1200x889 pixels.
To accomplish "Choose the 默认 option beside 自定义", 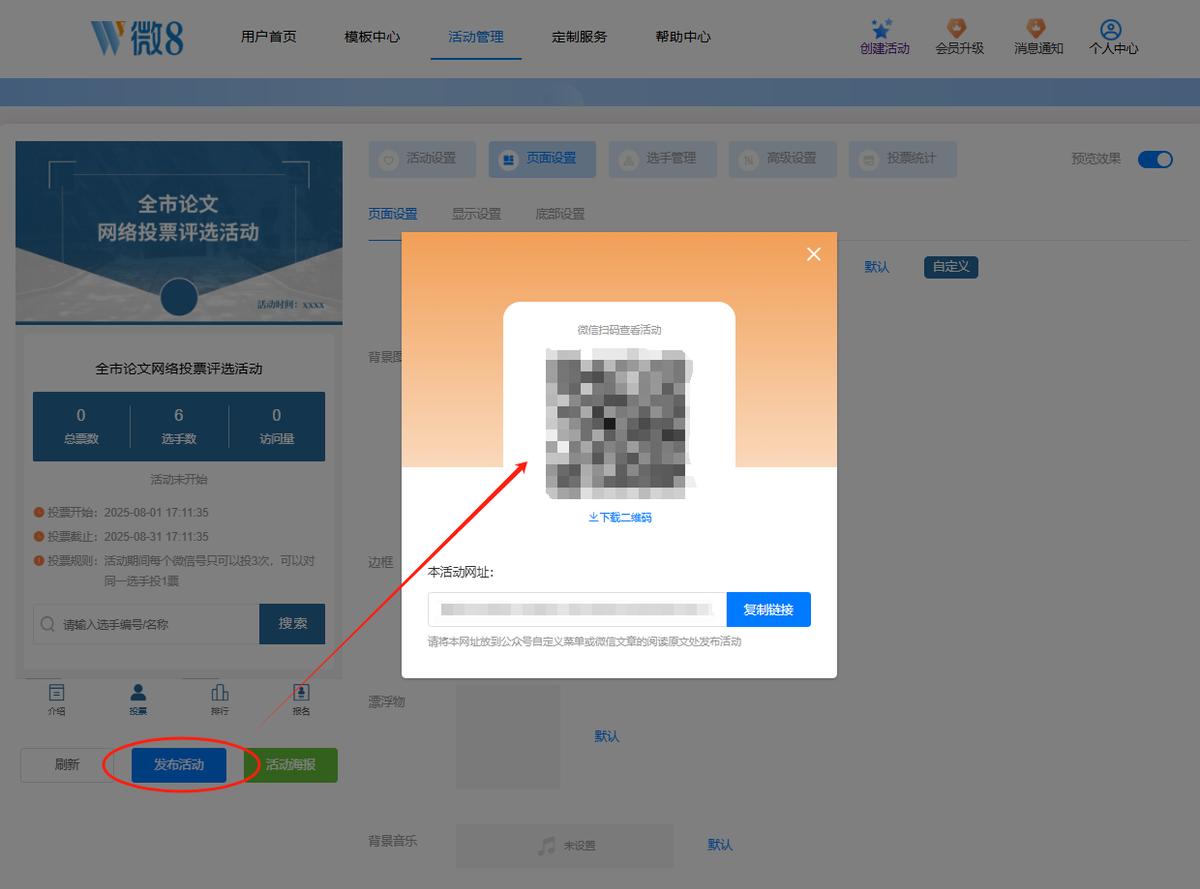I will (877, 267).
